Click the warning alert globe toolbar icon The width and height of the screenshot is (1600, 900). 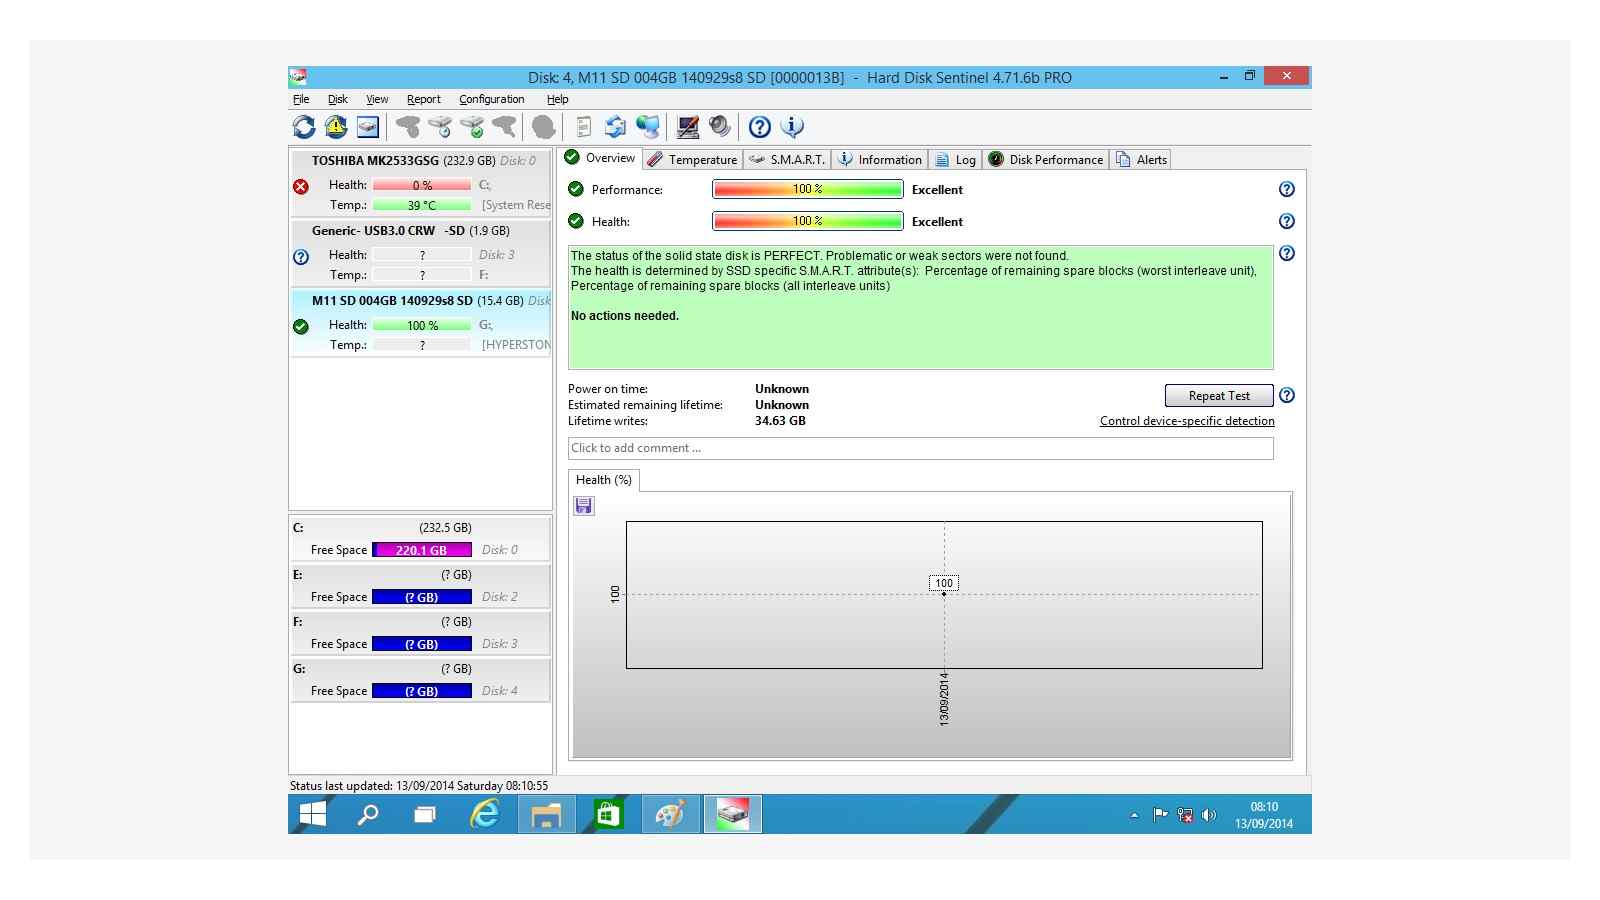pyautogui.click(x=336, y=127)
